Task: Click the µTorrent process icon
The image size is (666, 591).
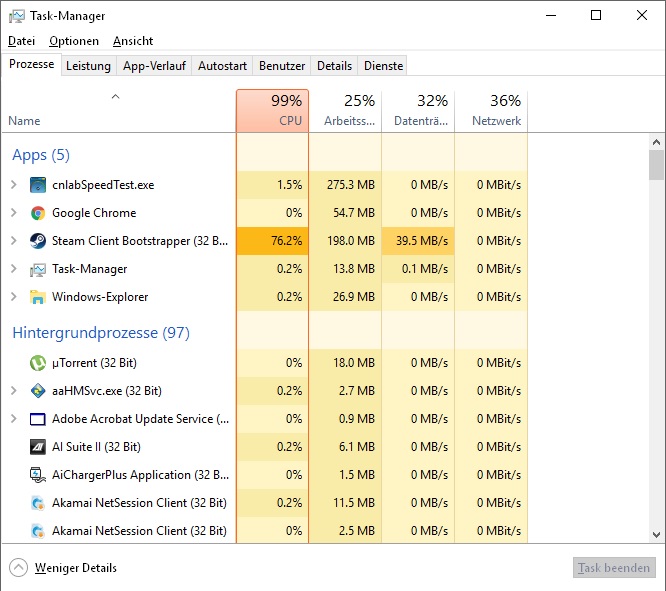Action: click(38, 363)
